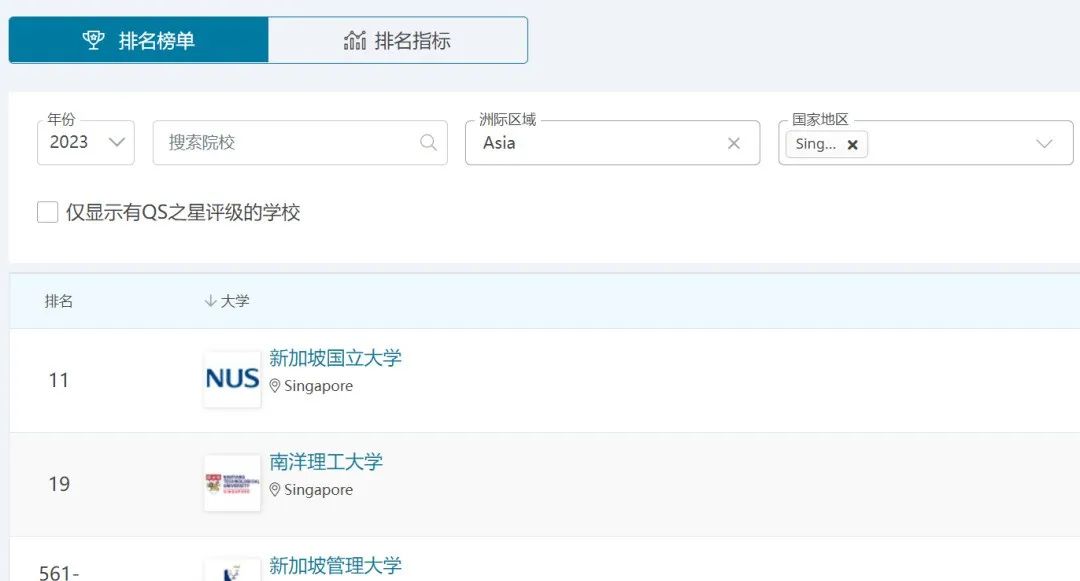The width and height of the screenshot is (1080, 581).
Task: Switch to the 排名榜单 tab
Action: click(138, 40)
